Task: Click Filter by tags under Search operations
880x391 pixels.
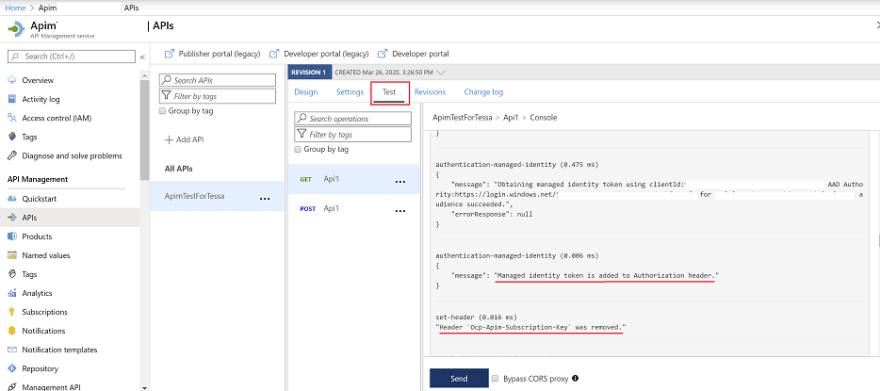Action: (353, 135)
